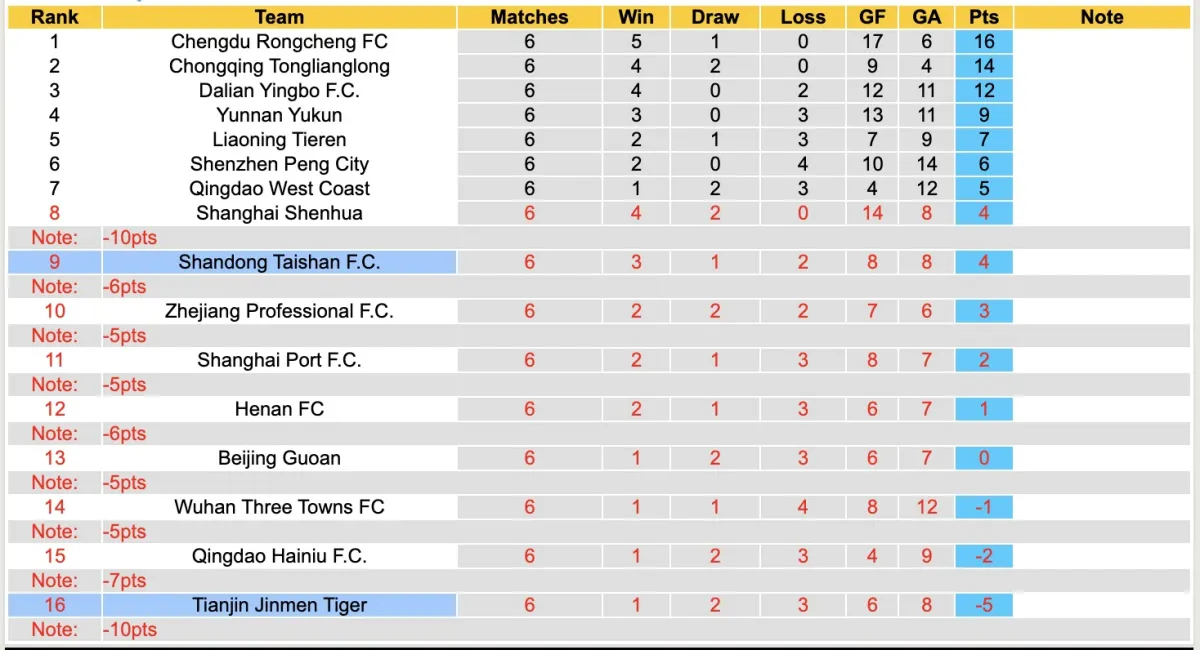This screenshot has height=650, width=1200.
Task: Open Beijing Guoan team entry
Action: tap(279, 458)
